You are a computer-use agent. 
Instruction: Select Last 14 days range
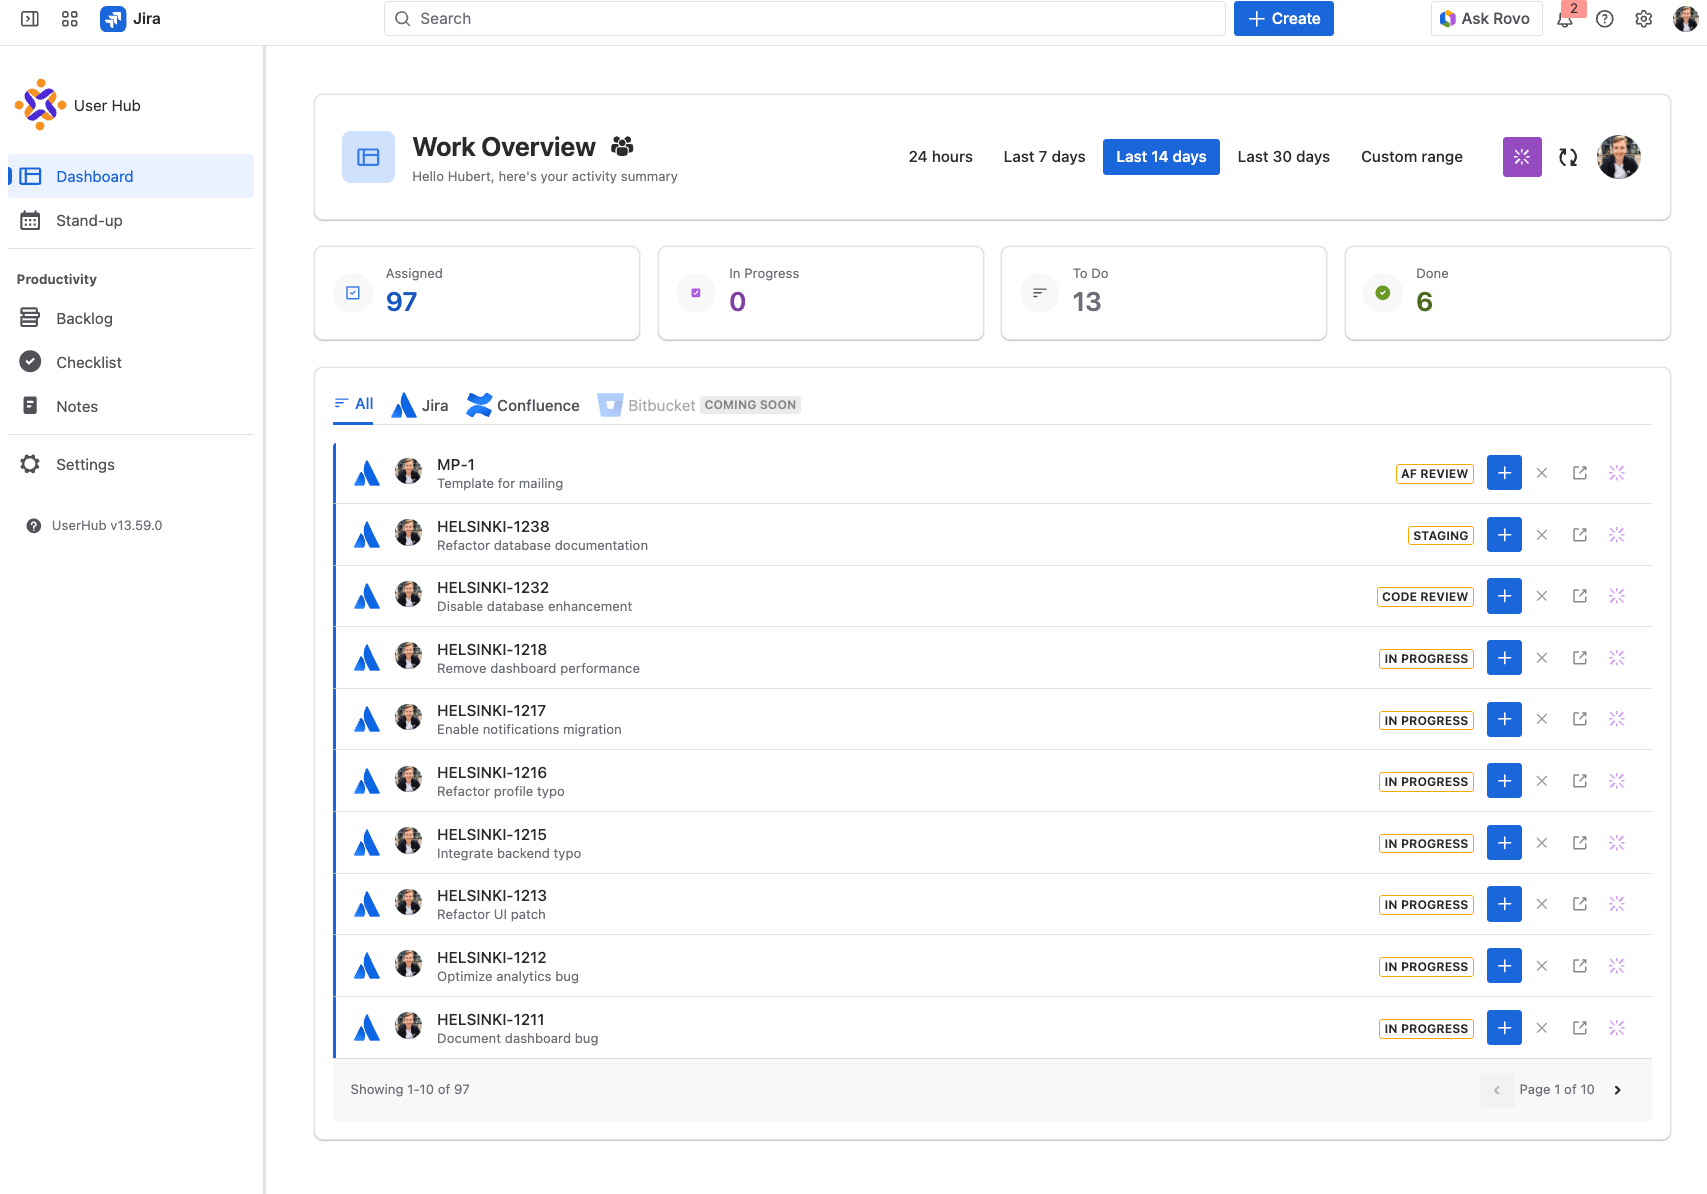pos(1161,157)
